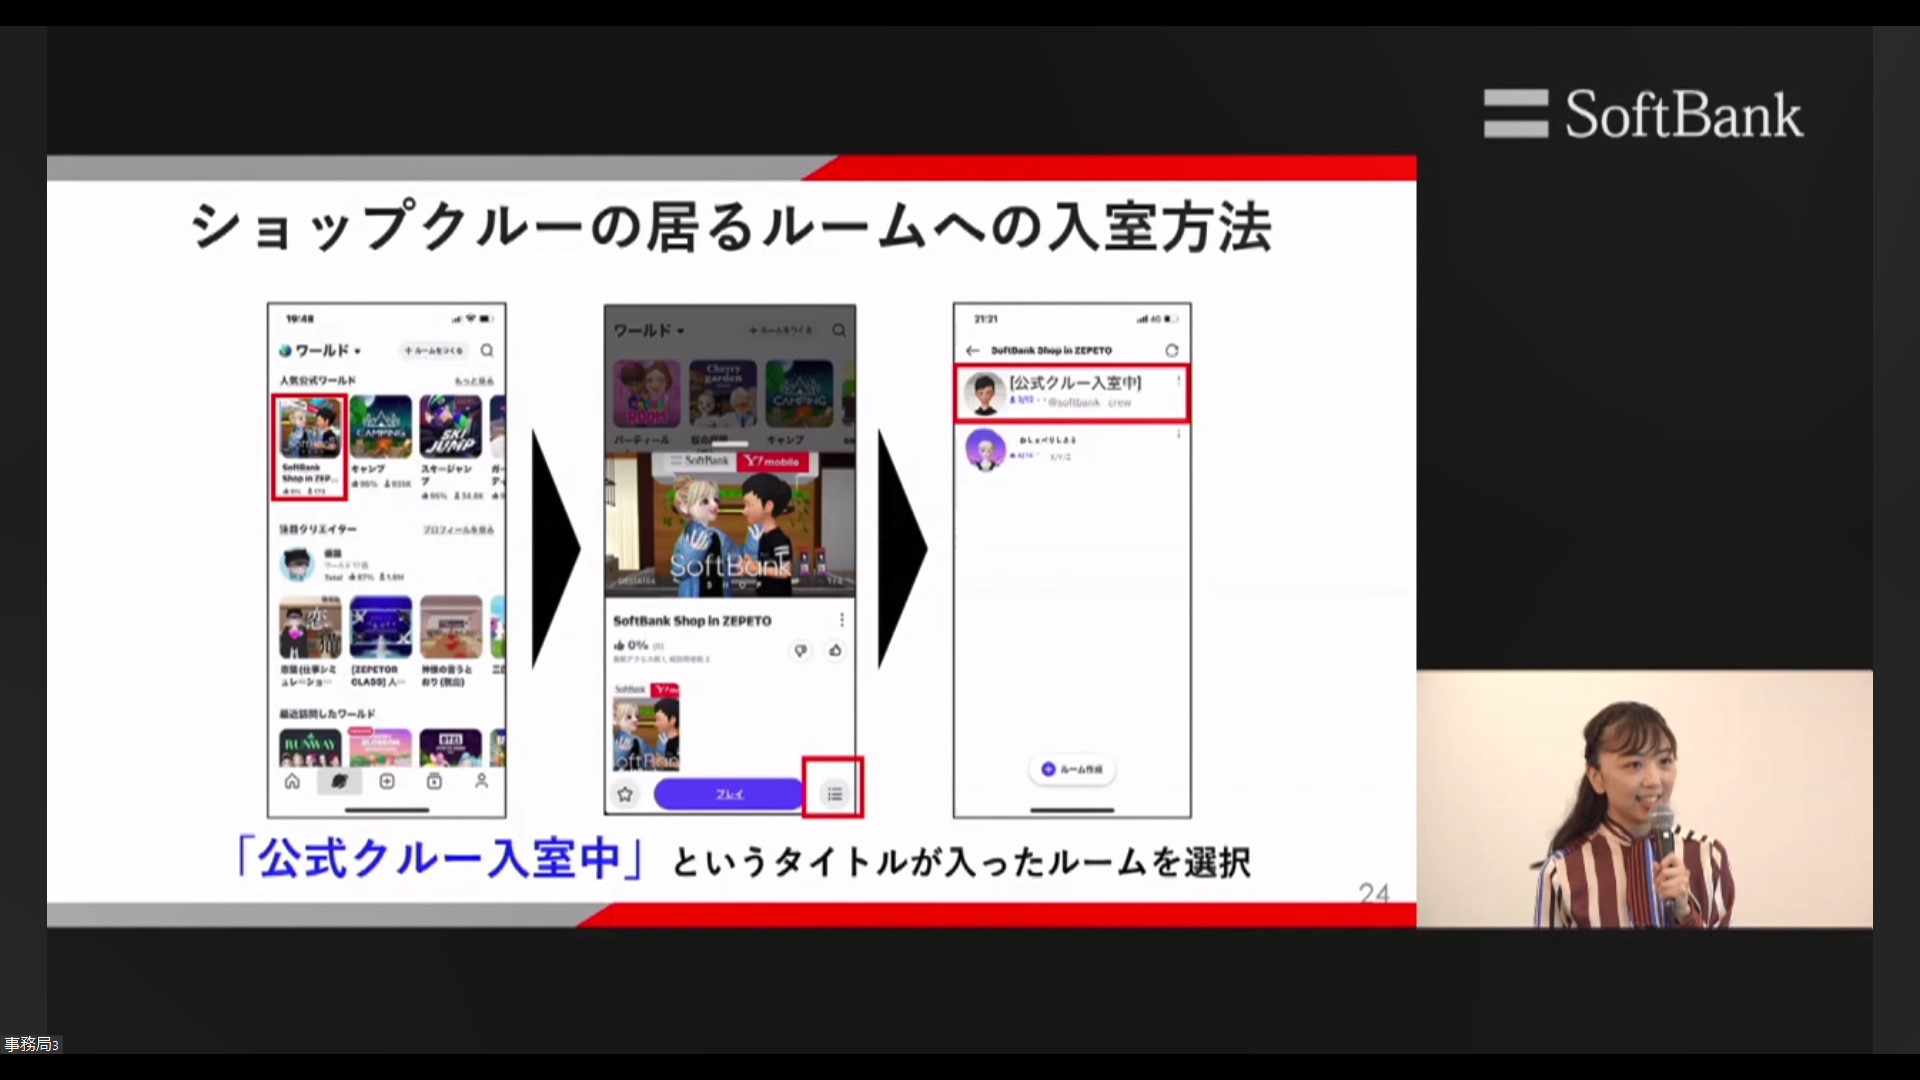Image resolution: width=1920 pixels, height=1080 pixels.
Task: Tap the profile person icon in bottom bar
Action: 481,781
